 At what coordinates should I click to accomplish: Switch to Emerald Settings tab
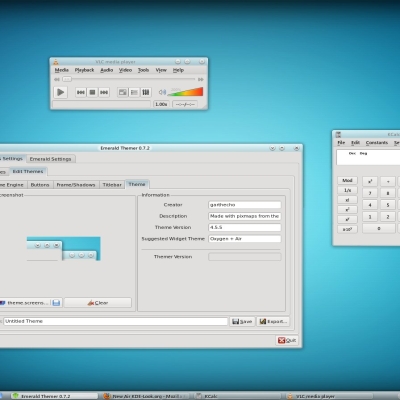pos(50,159)
